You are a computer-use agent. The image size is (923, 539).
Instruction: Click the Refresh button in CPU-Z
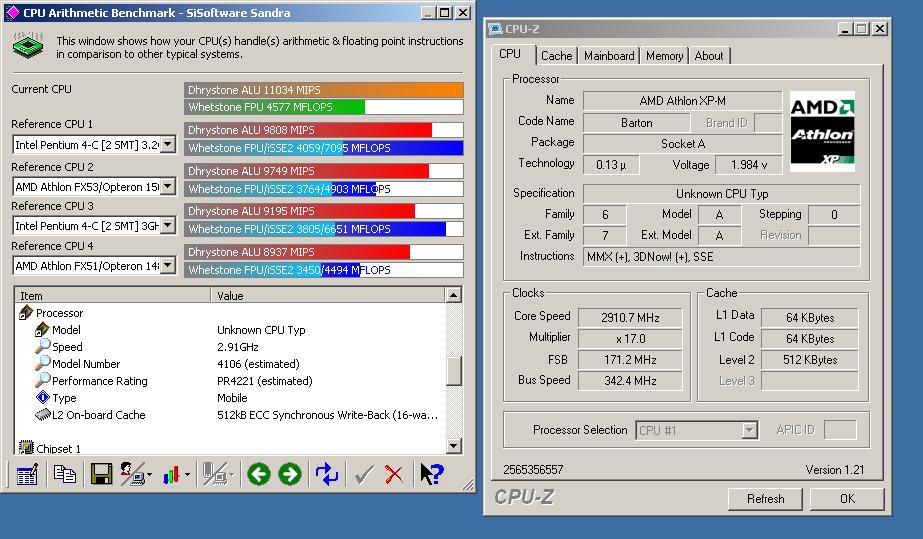(765, 499)
